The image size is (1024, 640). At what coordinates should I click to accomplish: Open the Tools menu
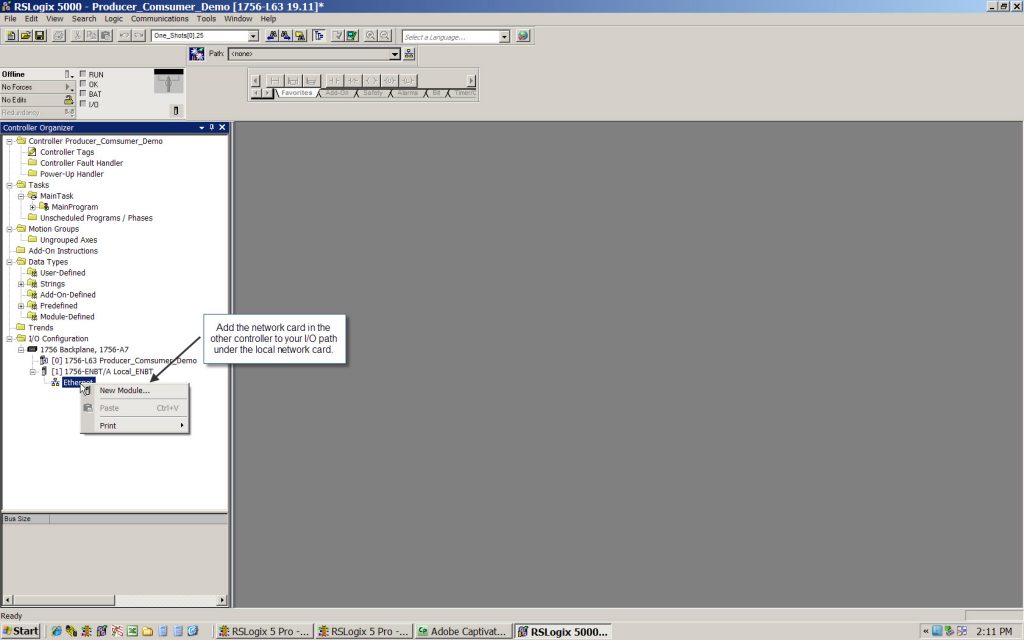click(x=206, y=19)
